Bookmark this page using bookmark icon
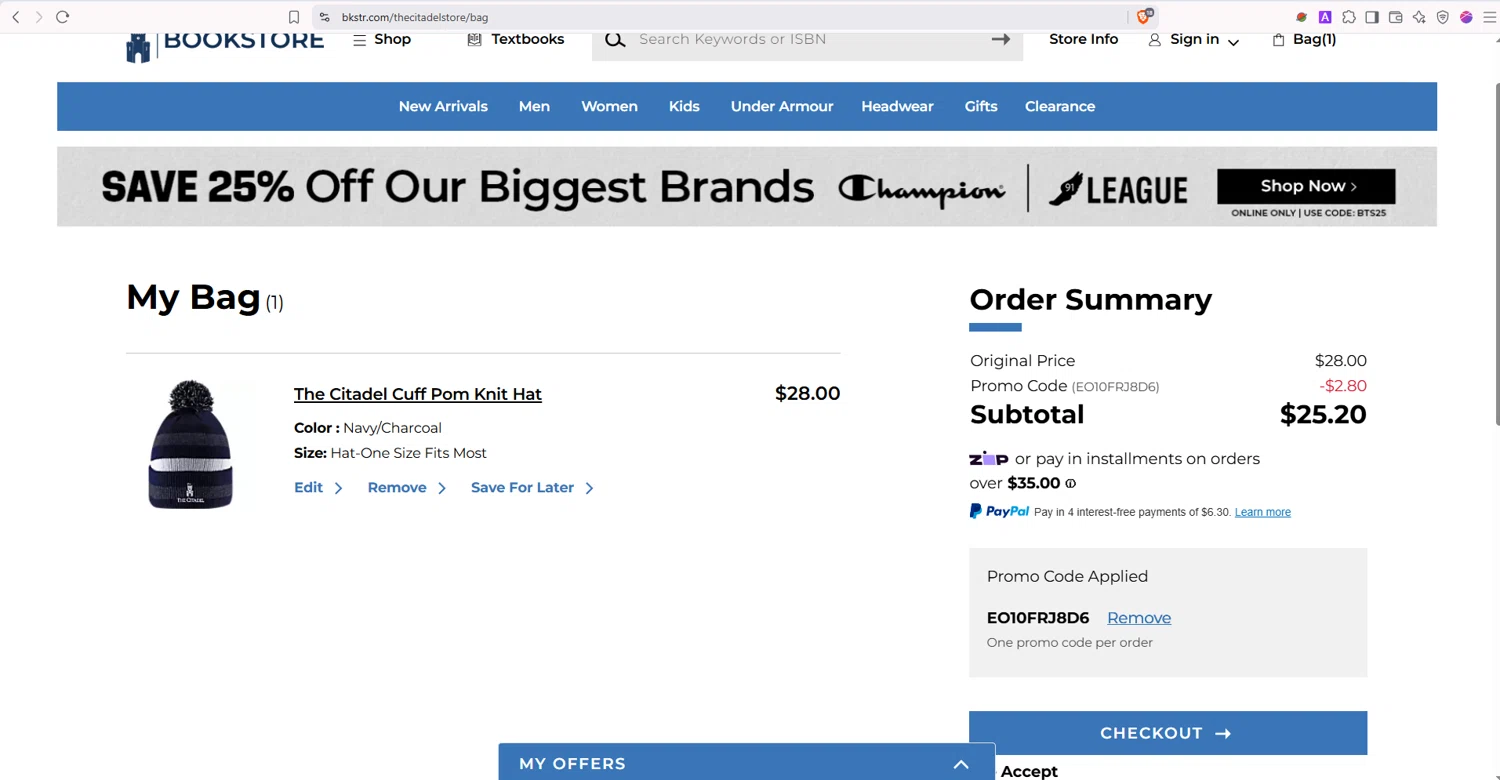1500x780 pixels. tap(294, 17)
